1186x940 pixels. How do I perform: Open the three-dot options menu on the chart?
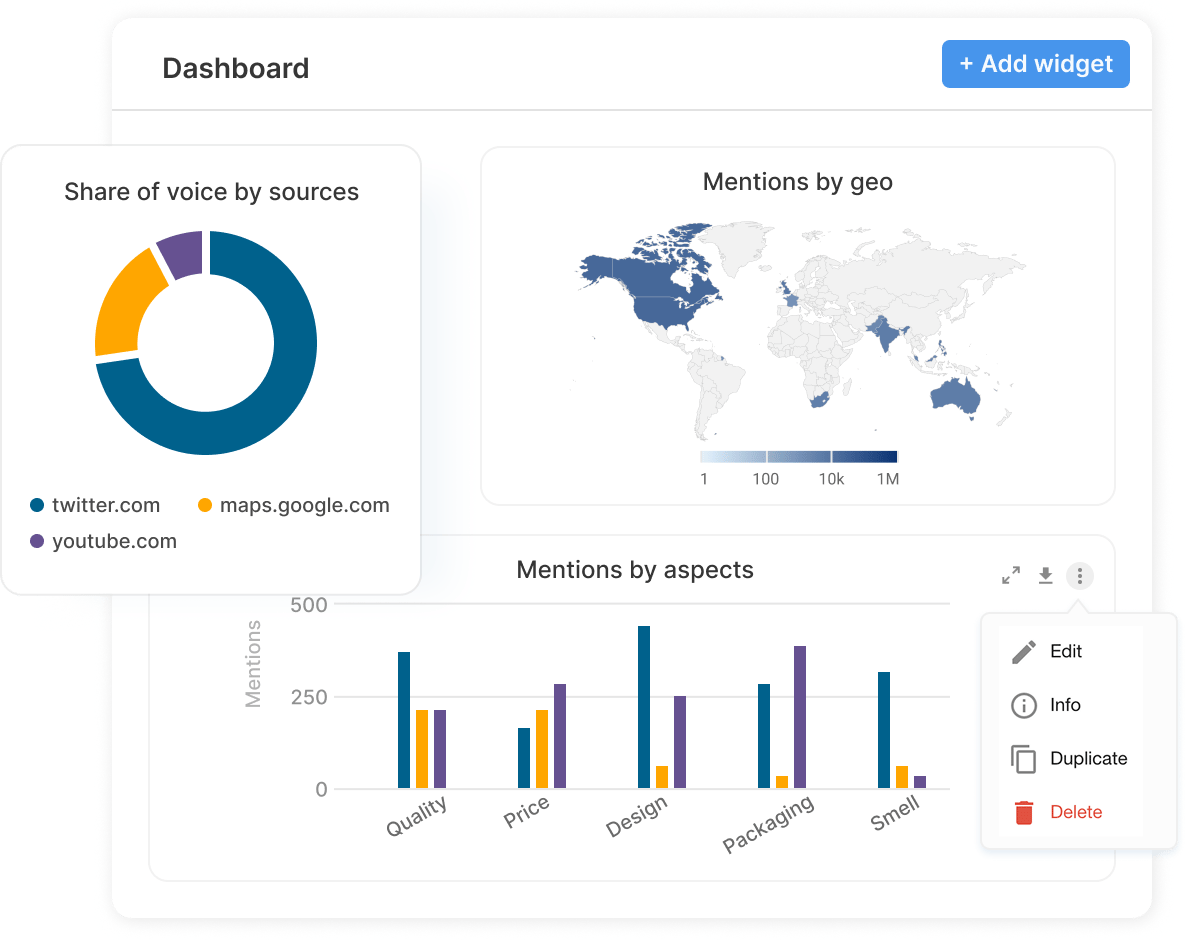1079,575
